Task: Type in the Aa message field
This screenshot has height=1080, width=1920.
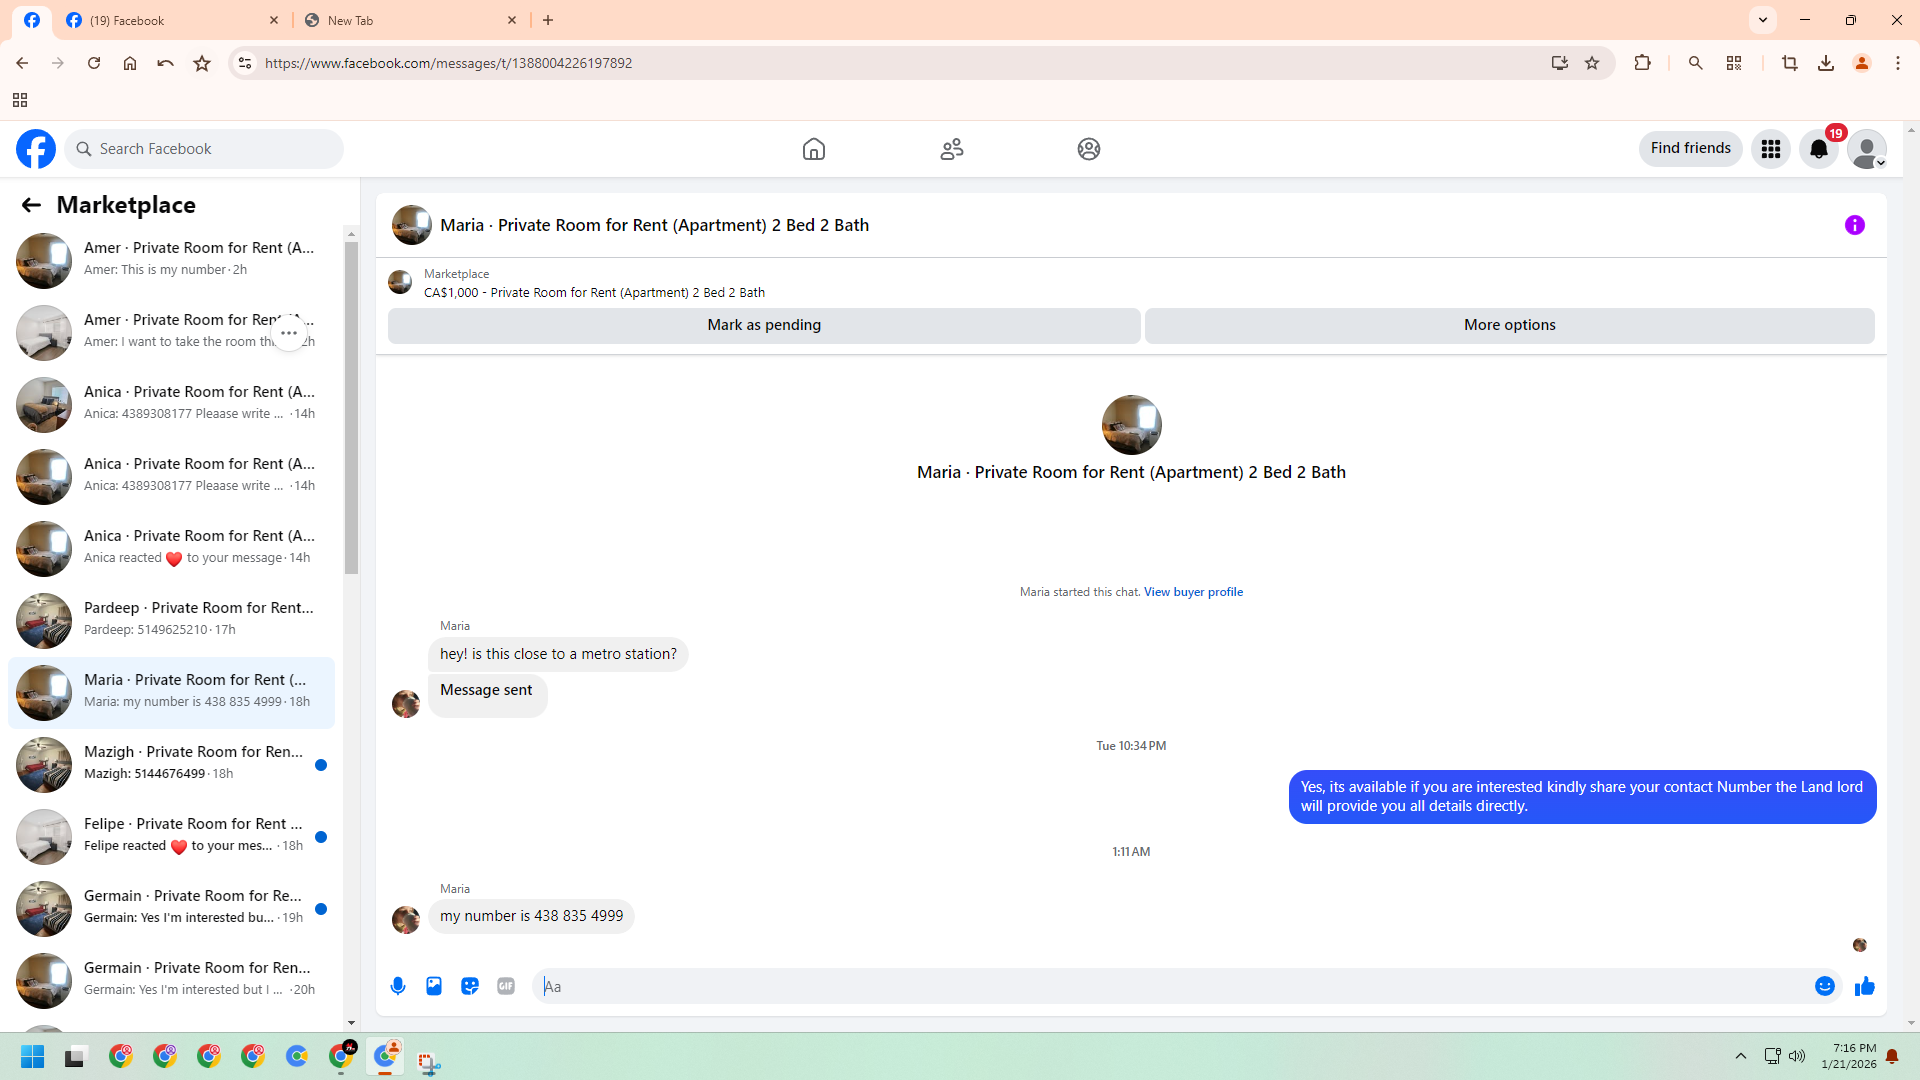Action: tap(1170, 986)
